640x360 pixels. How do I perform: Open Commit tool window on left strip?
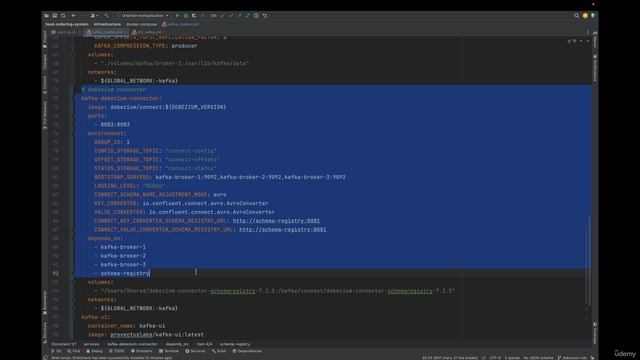pos(45,86)
